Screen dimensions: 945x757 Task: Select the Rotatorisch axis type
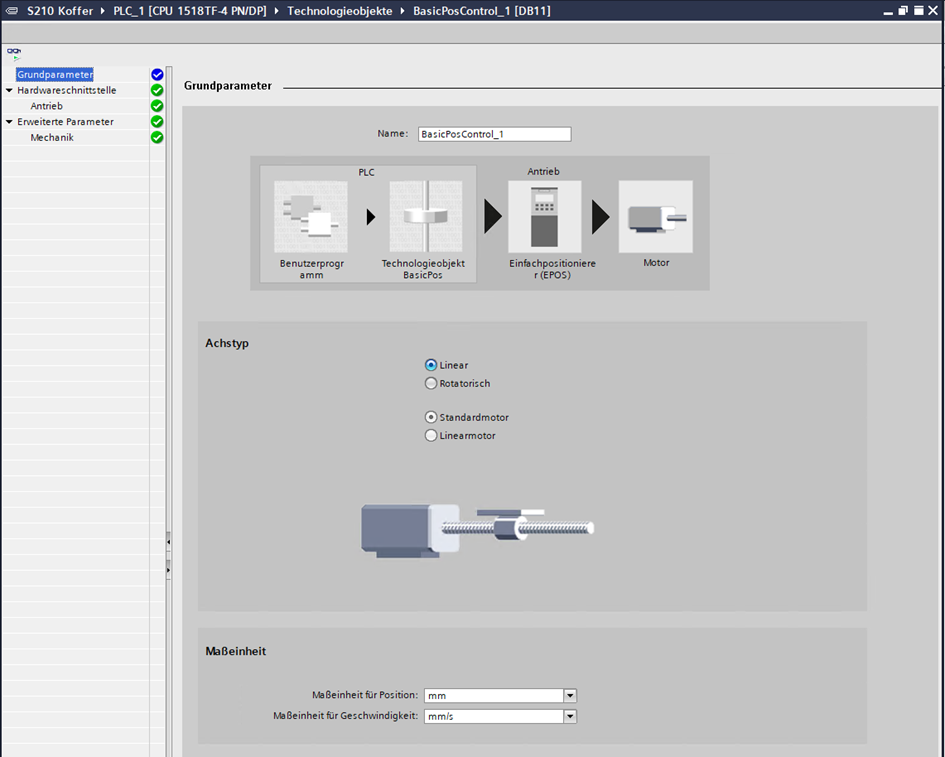click(431, 384)
